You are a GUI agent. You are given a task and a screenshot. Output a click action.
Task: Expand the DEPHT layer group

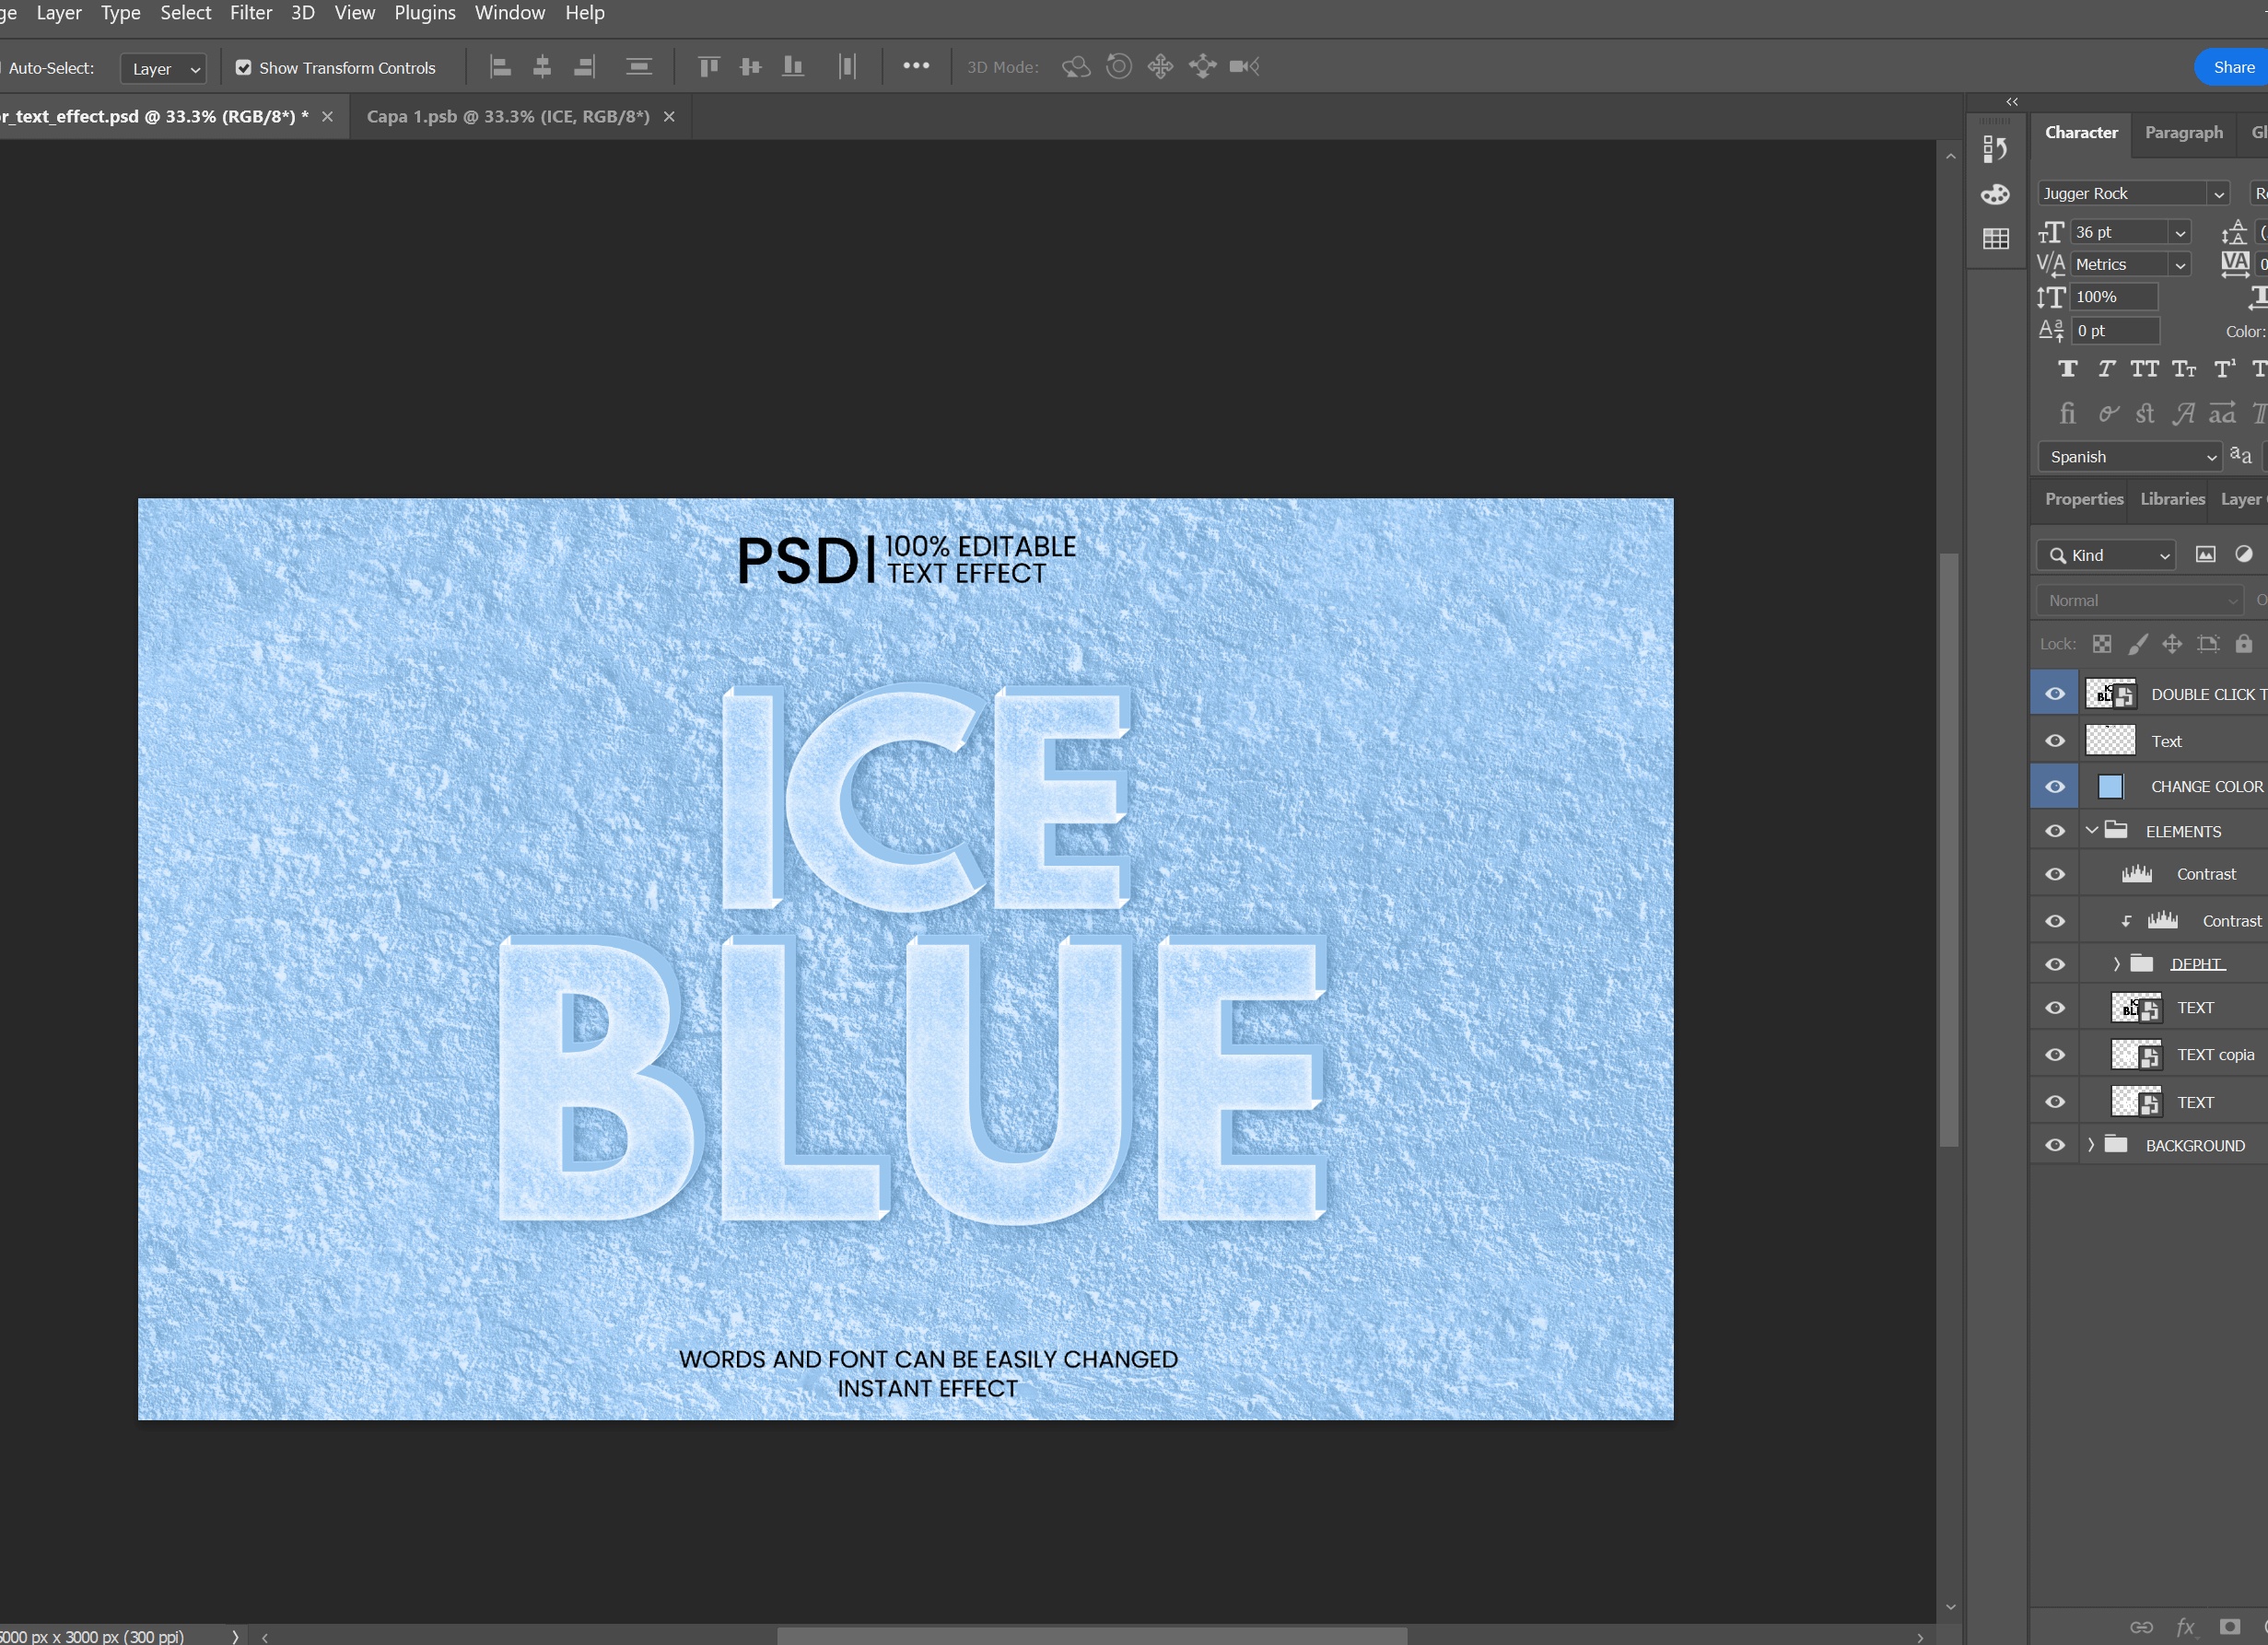(x=2116, y=964)
